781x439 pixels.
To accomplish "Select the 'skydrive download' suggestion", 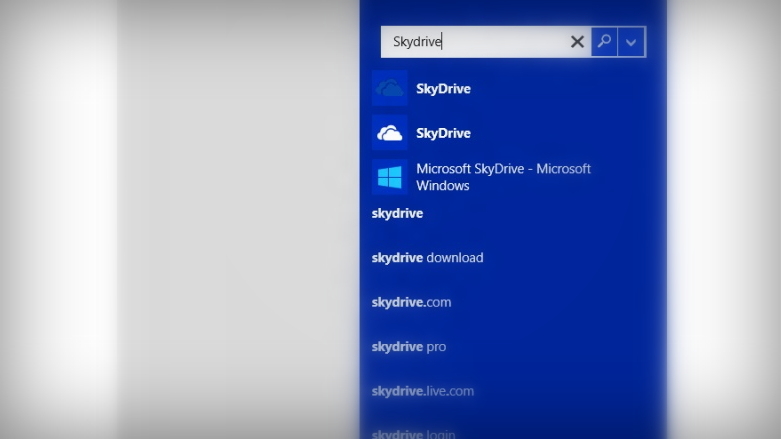I will click(427, 258).
